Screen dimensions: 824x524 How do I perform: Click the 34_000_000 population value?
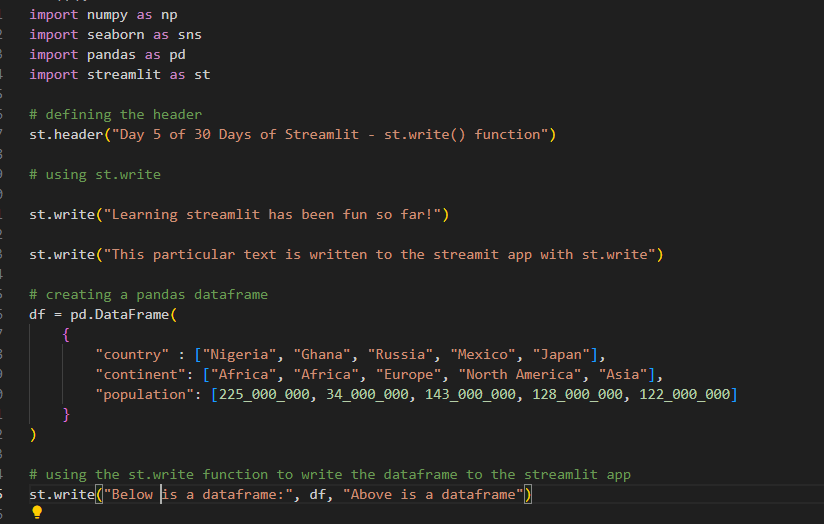367,394
